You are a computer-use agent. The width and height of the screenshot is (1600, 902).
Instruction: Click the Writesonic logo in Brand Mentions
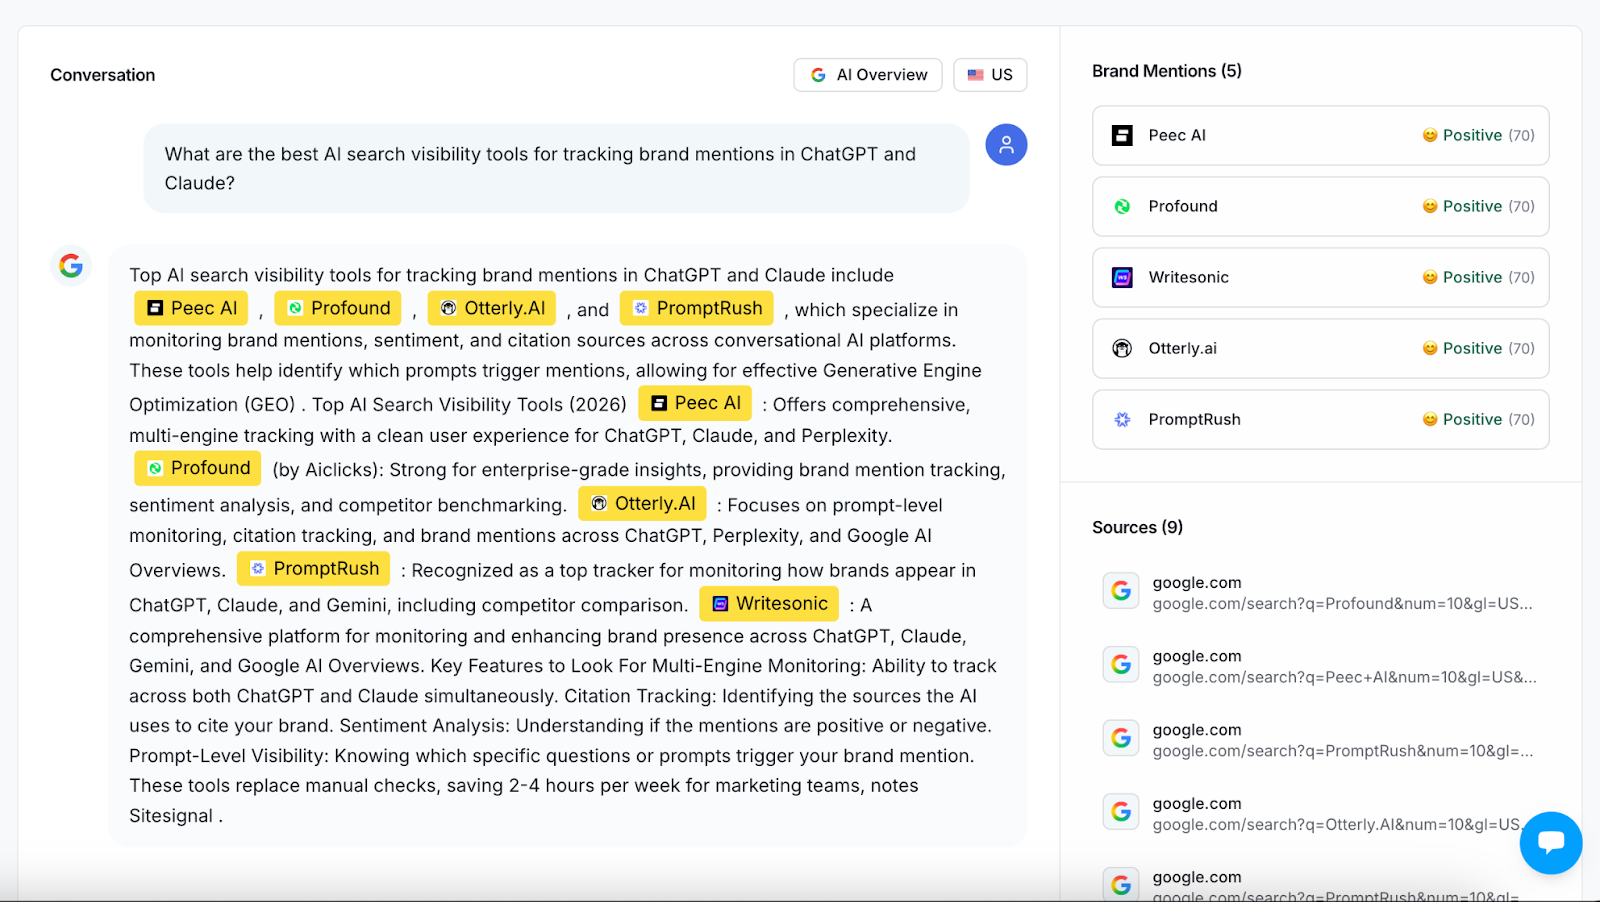pos(1122,278)
